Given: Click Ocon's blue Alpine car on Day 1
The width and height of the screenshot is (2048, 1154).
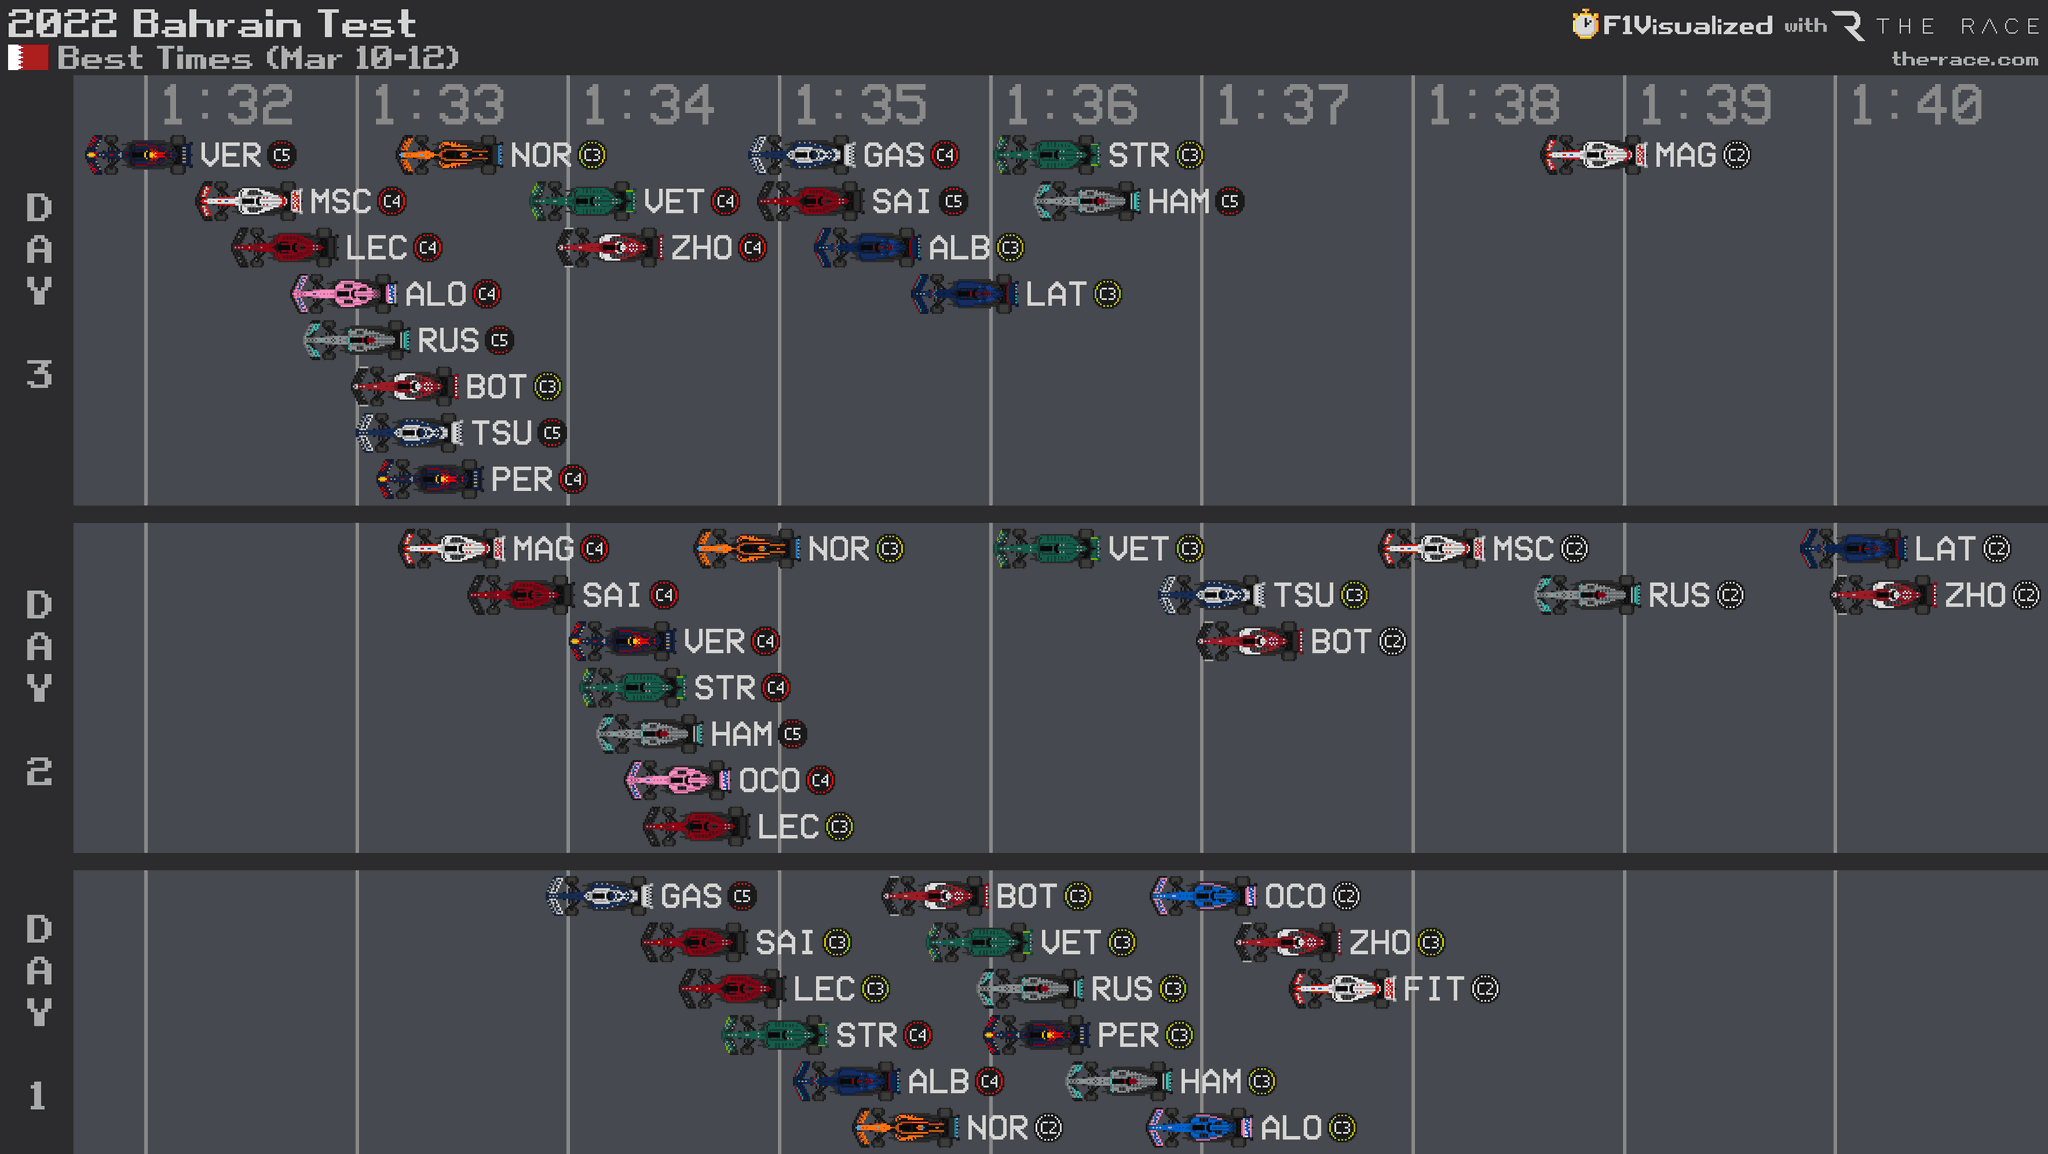Looking at the screenshot, I should [x=1203, y=896].
